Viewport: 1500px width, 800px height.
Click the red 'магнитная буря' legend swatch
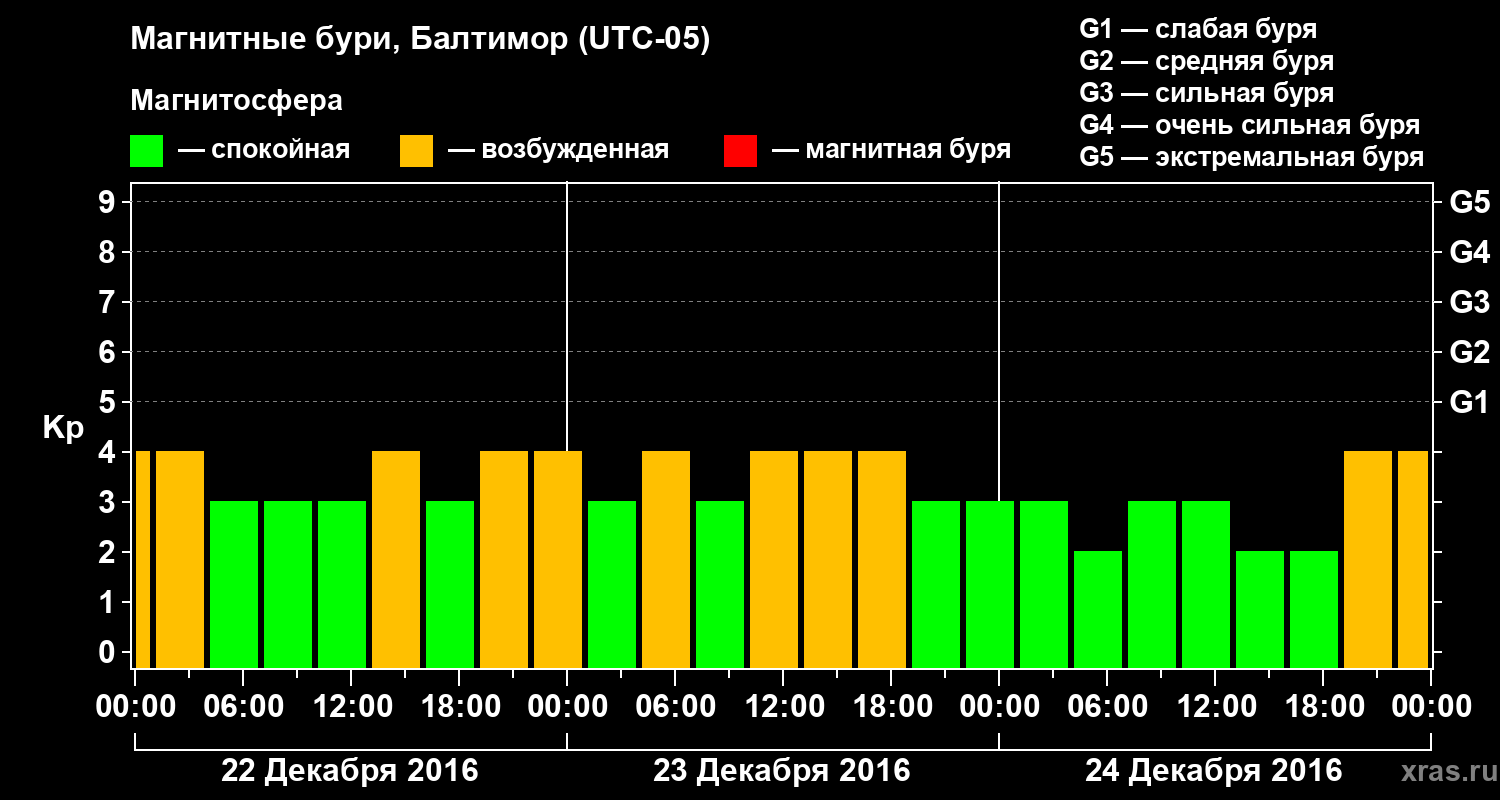click(740, 151)
